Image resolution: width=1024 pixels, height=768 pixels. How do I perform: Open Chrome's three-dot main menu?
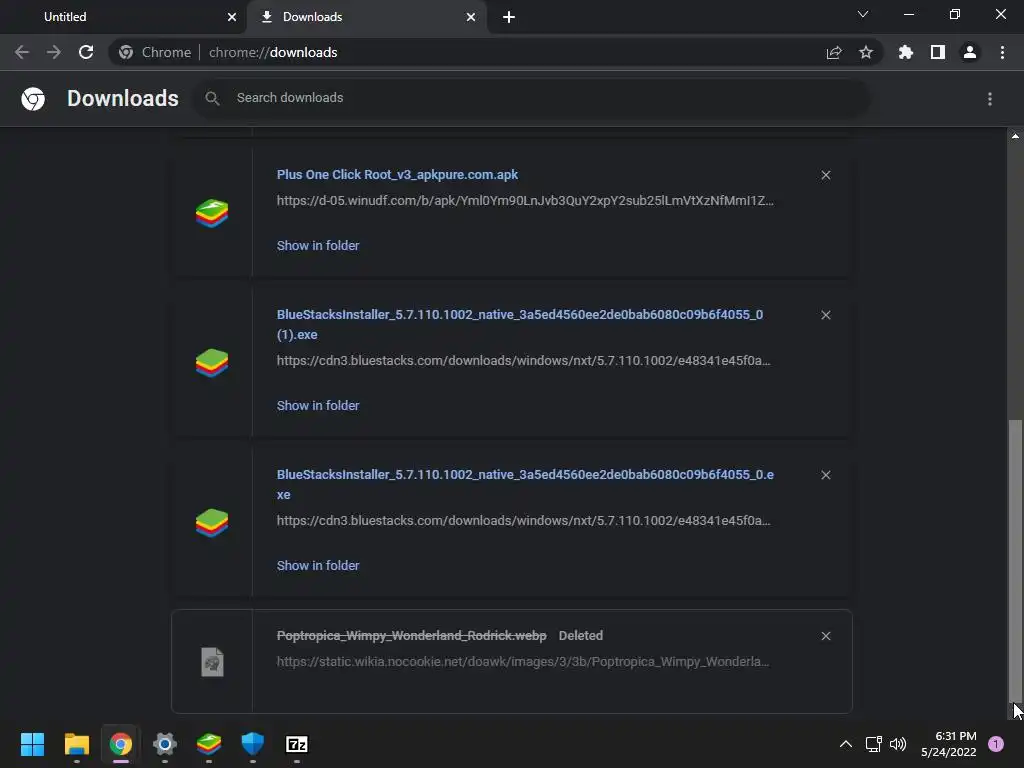1002,52
